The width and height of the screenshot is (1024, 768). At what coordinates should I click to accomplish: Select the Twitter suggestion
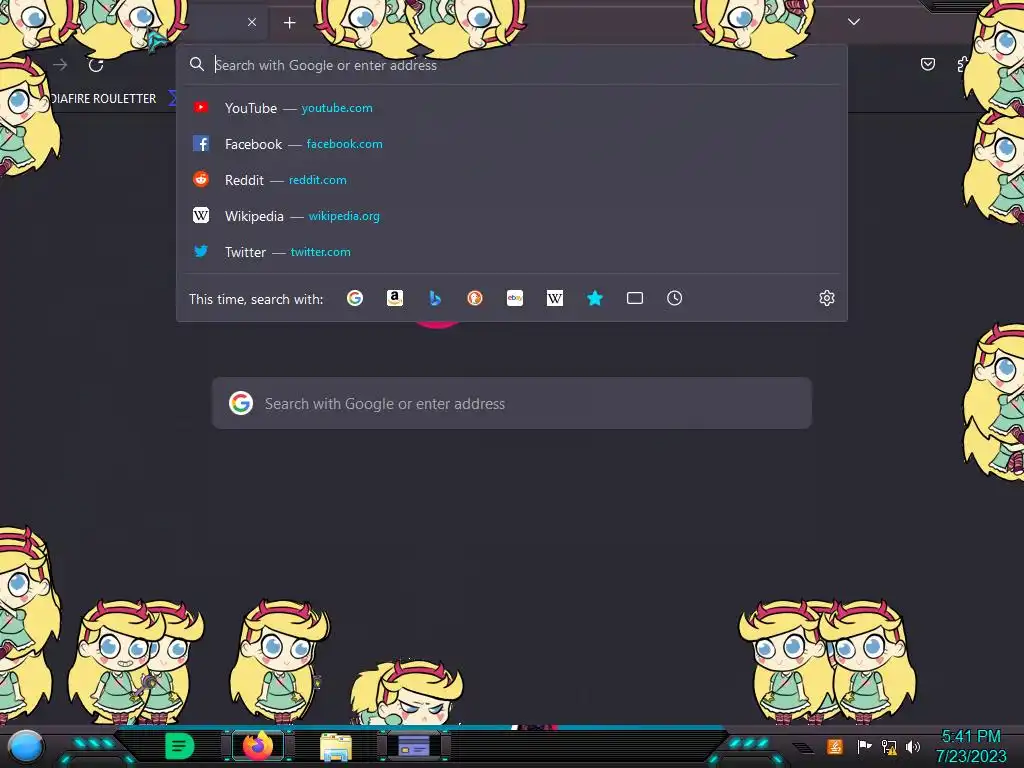click(512, 251)
